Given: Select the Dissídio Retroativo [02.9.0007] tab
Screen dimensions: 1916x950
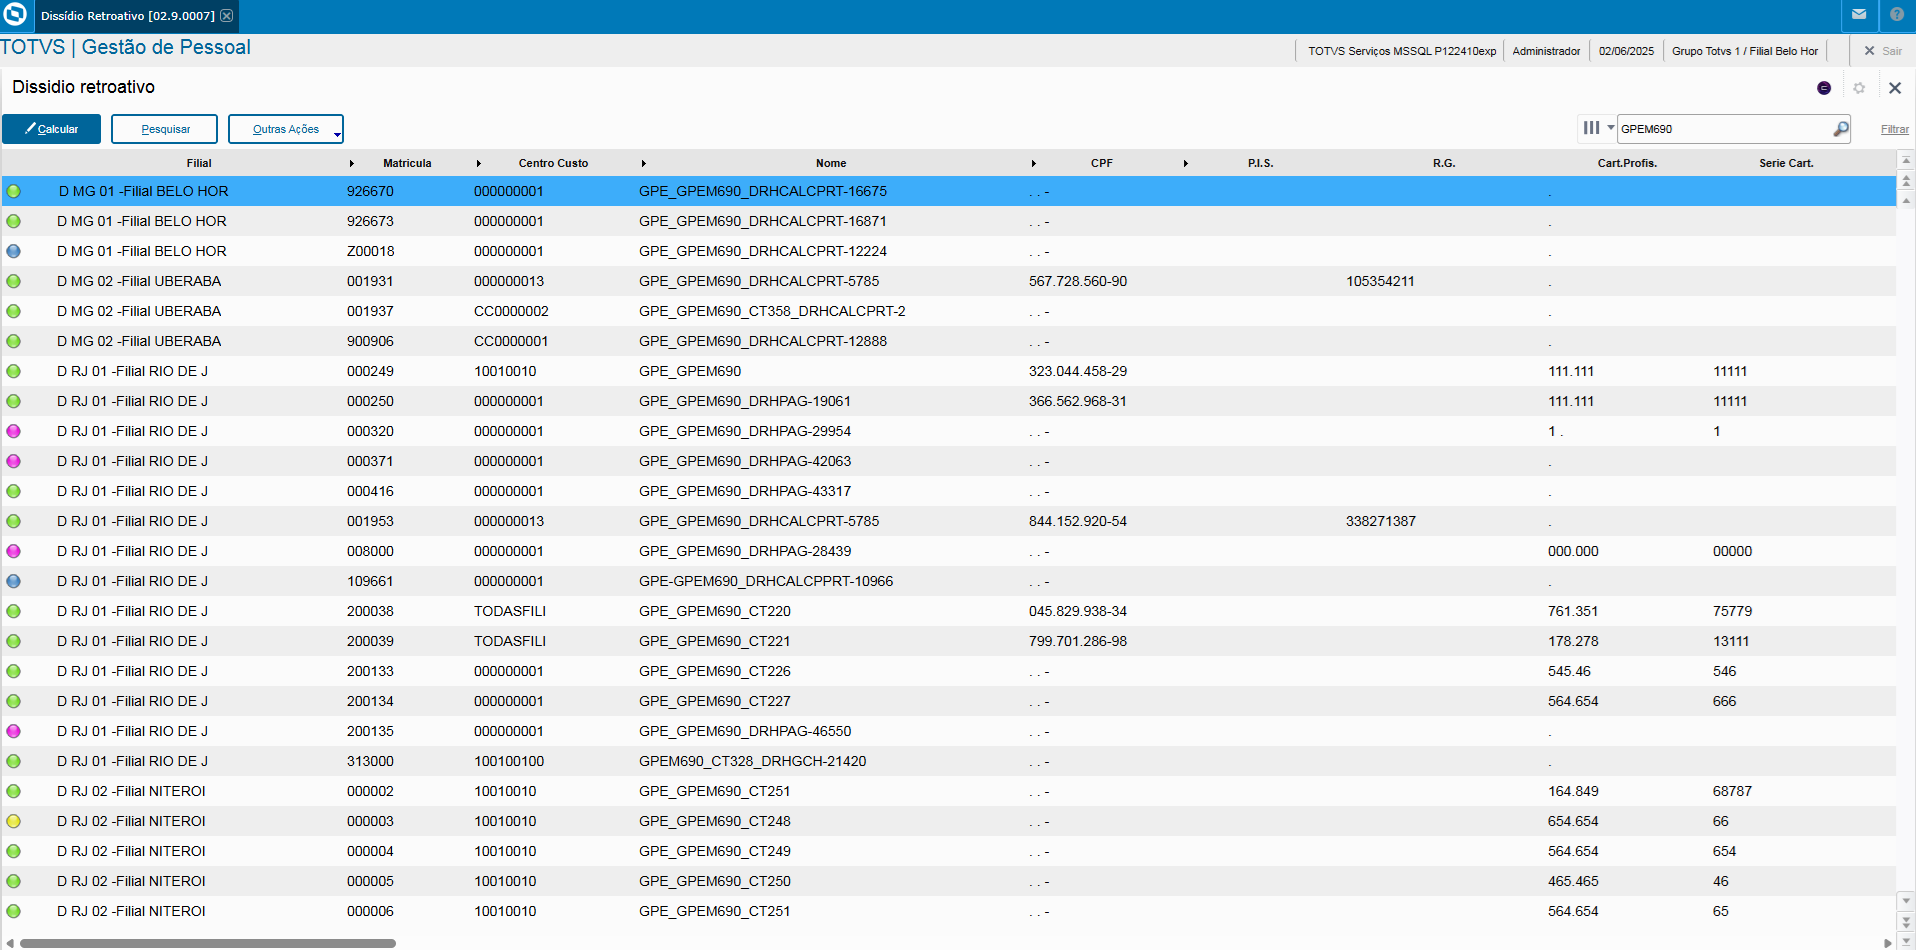Looking at the screenshot, I should pyautogui.click(x=127, y=16).
